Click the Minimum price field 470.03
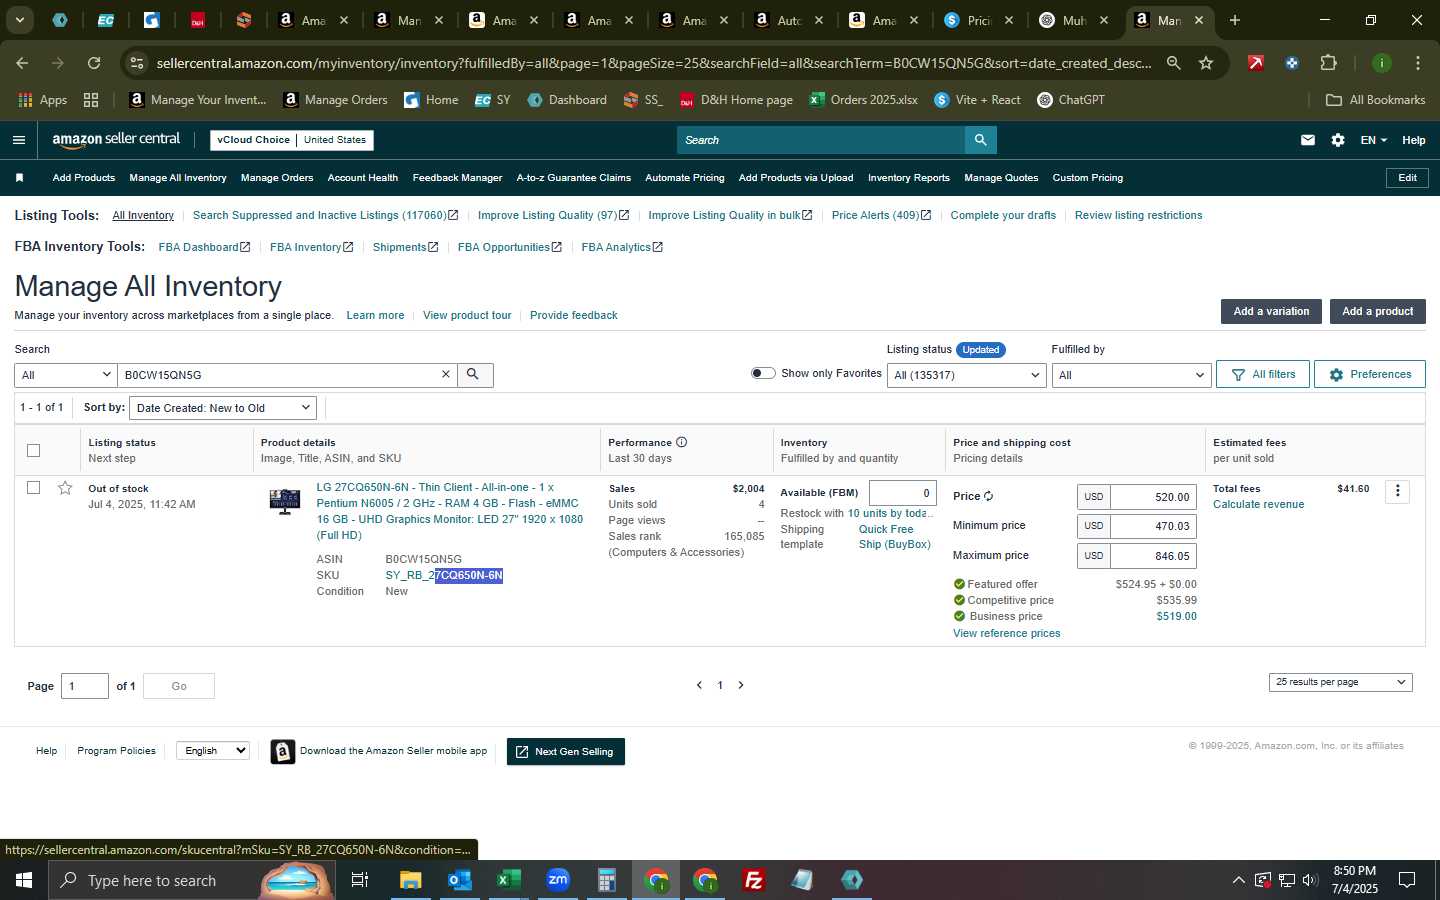The width and height of the screenshot is (1440, 900). coord(1151,526)
